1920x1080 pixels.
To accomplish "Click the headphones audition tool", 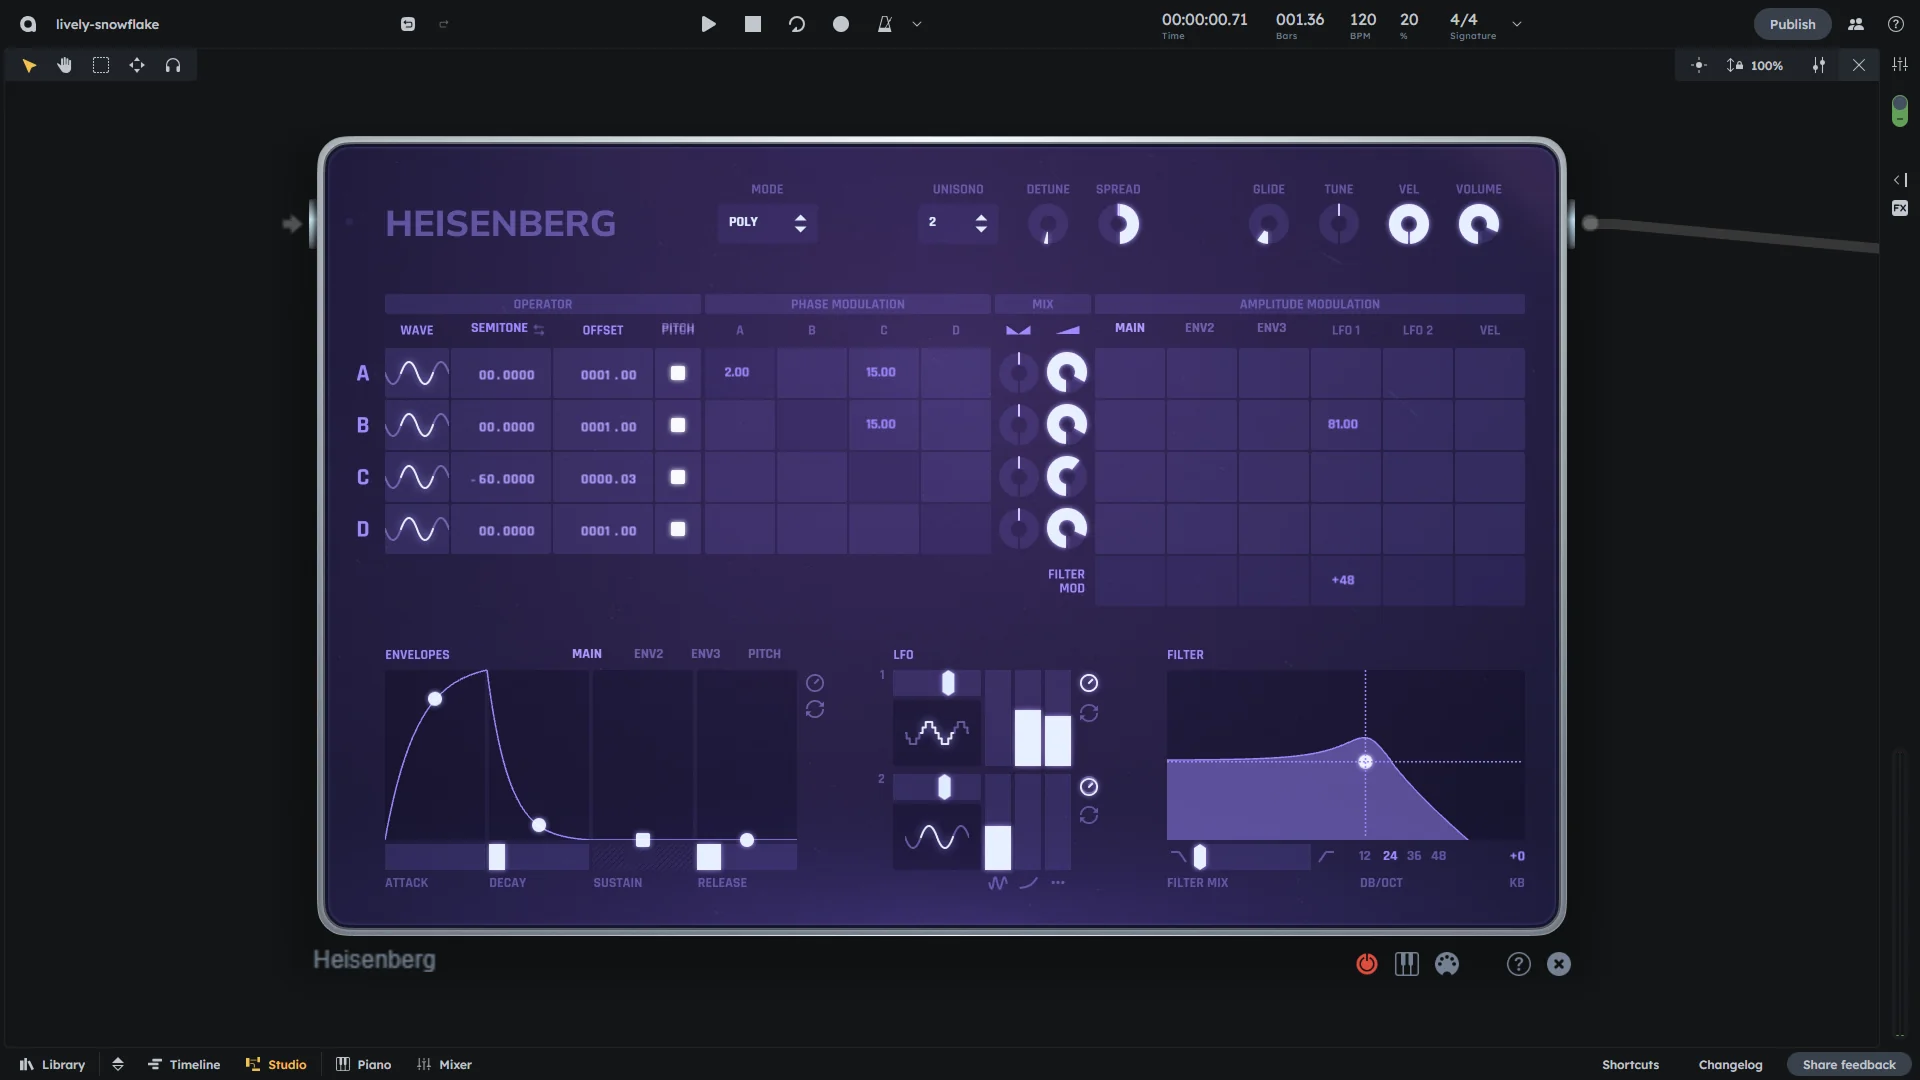I will (173, 65).
